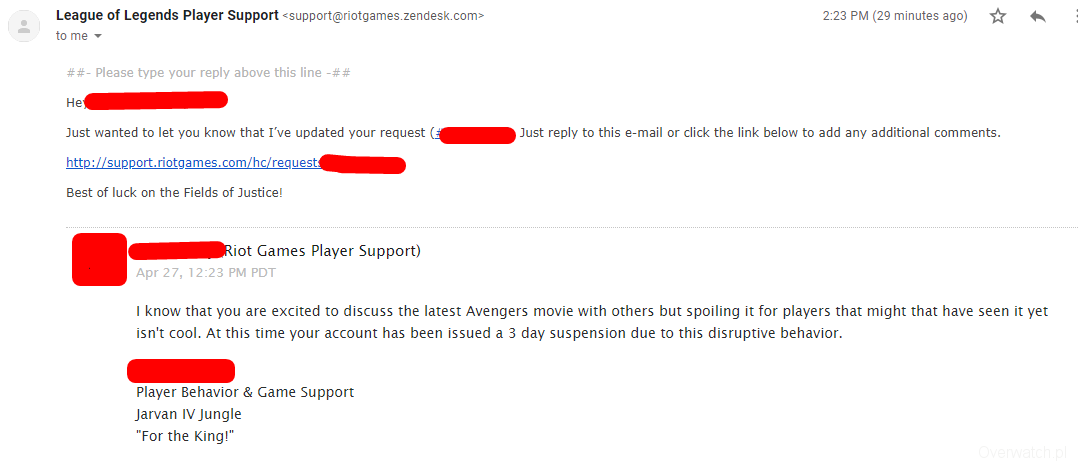Click the redacted request number after "your request"
Image resolution: width=1078 pixels, height=471 pixels.
coord(476,133)
